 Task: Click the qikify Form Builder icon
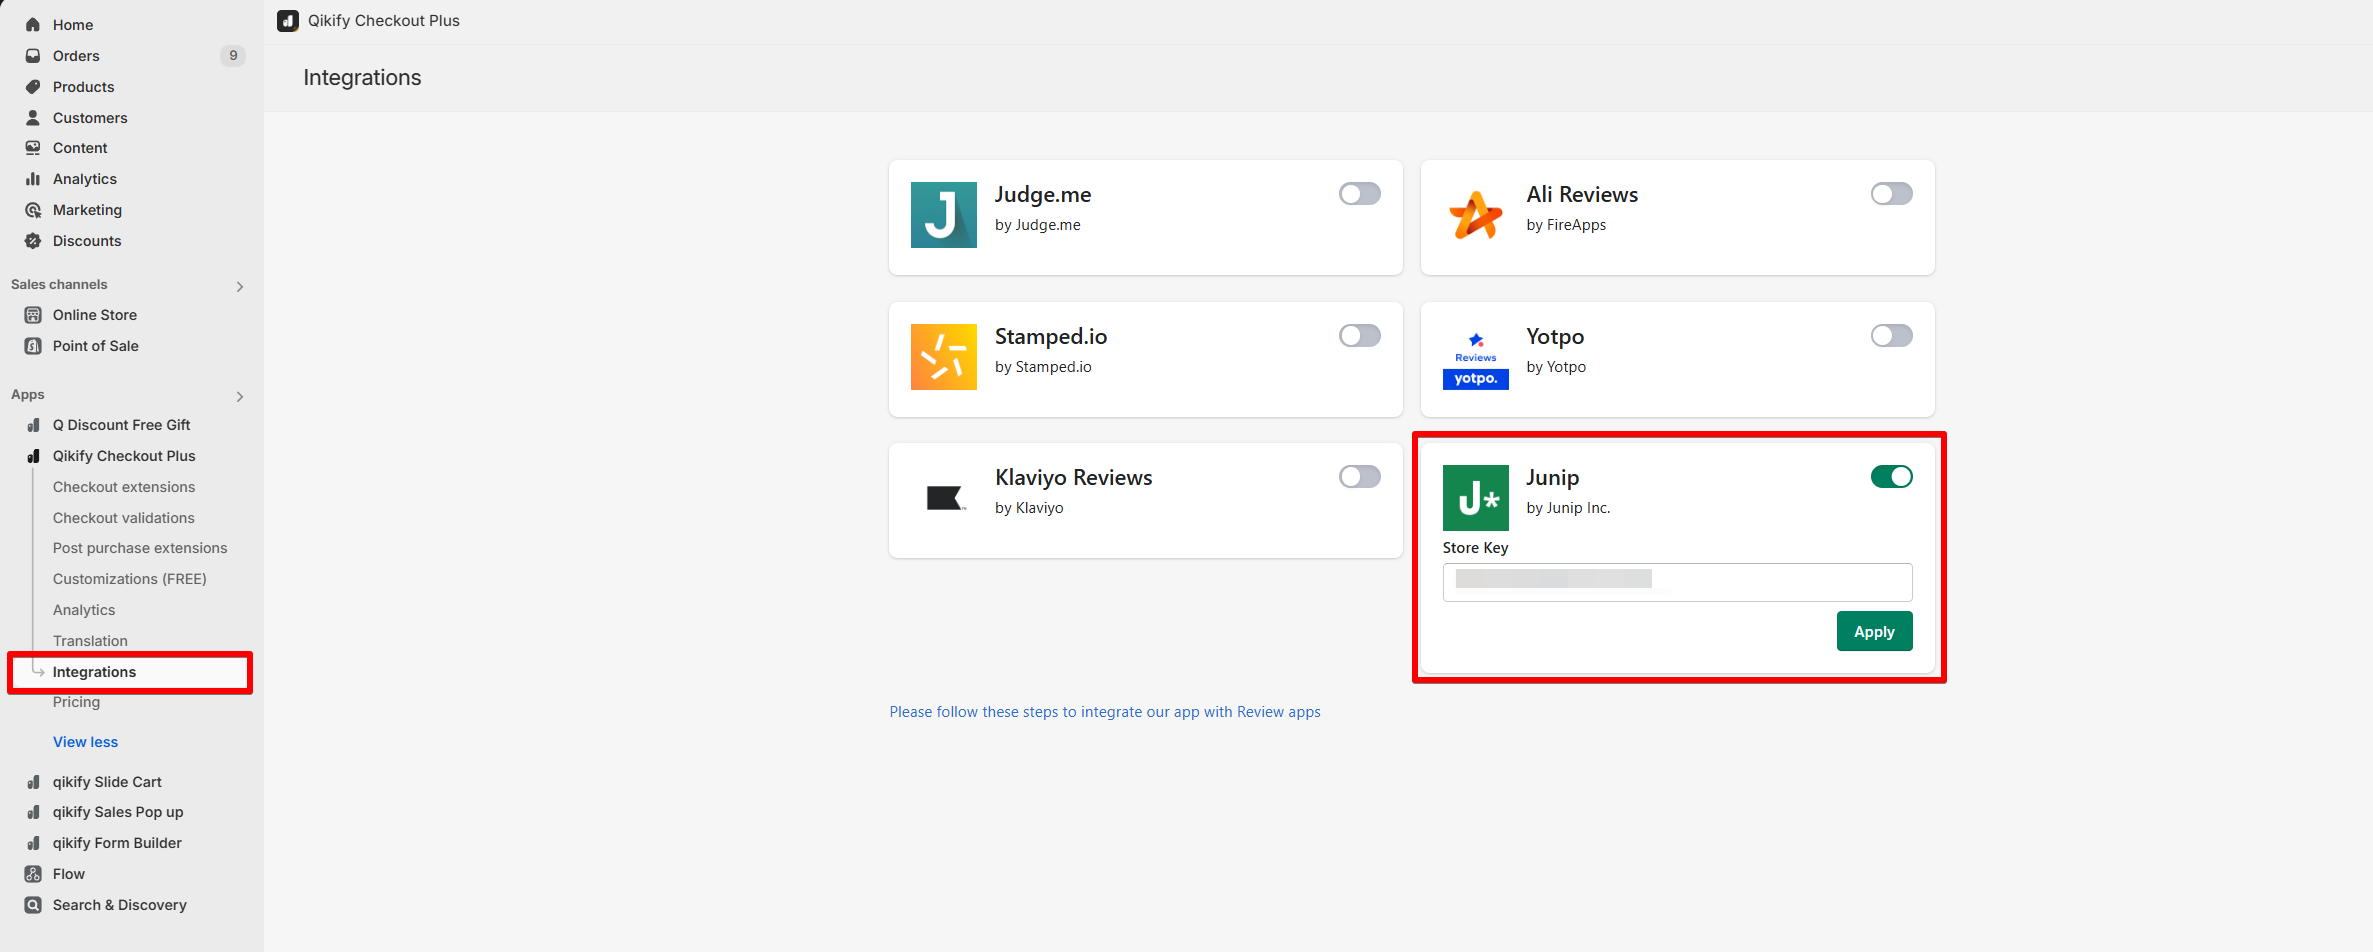click(x=33, y=843)
